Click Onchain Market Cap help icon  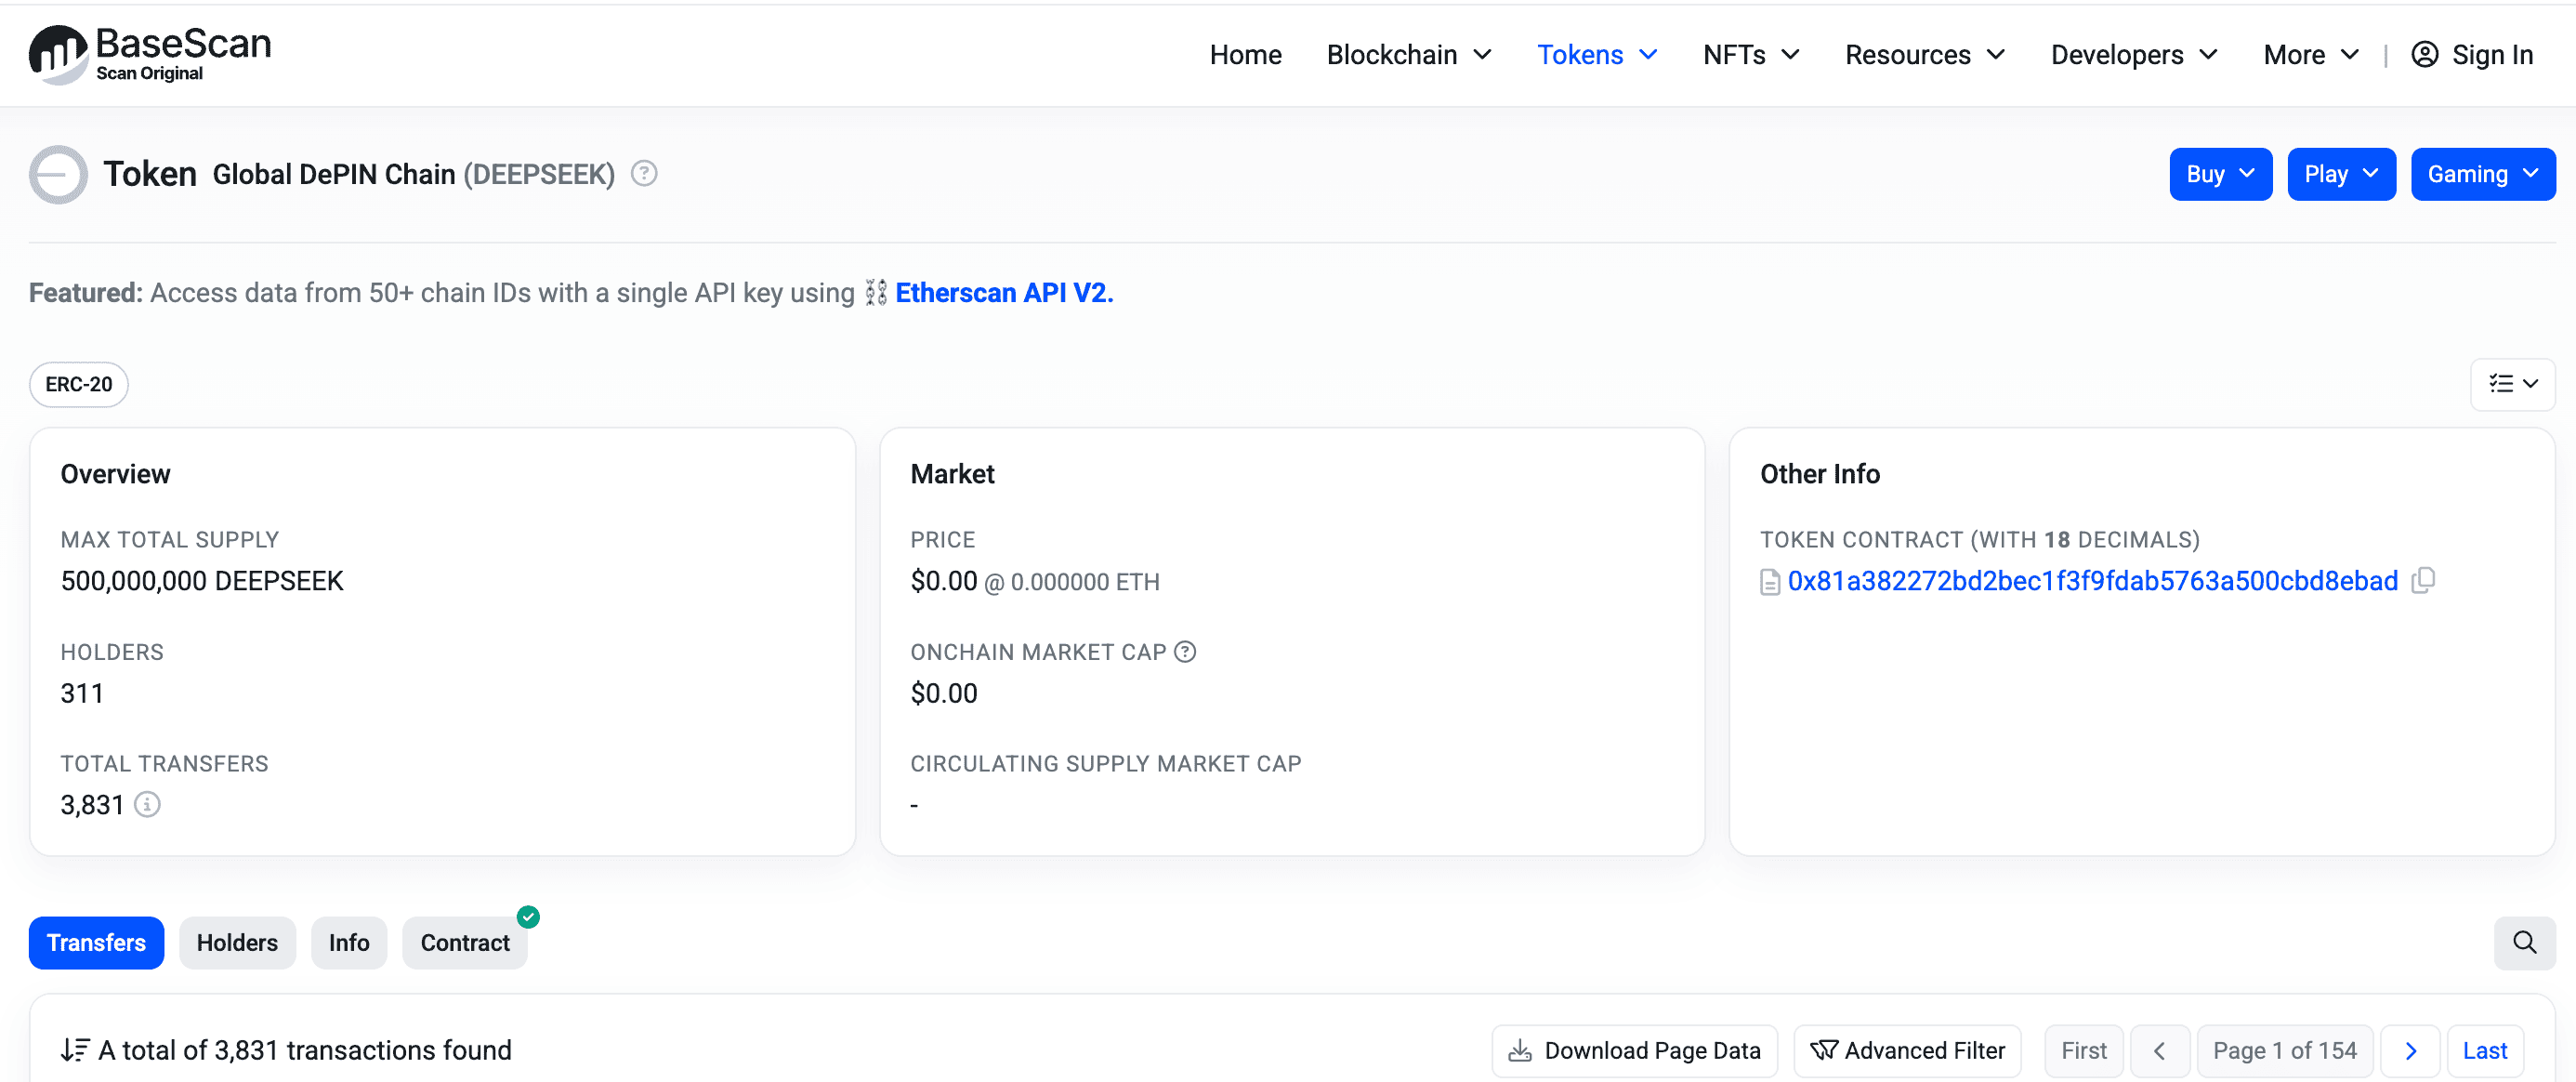(x=1185, y=652)
